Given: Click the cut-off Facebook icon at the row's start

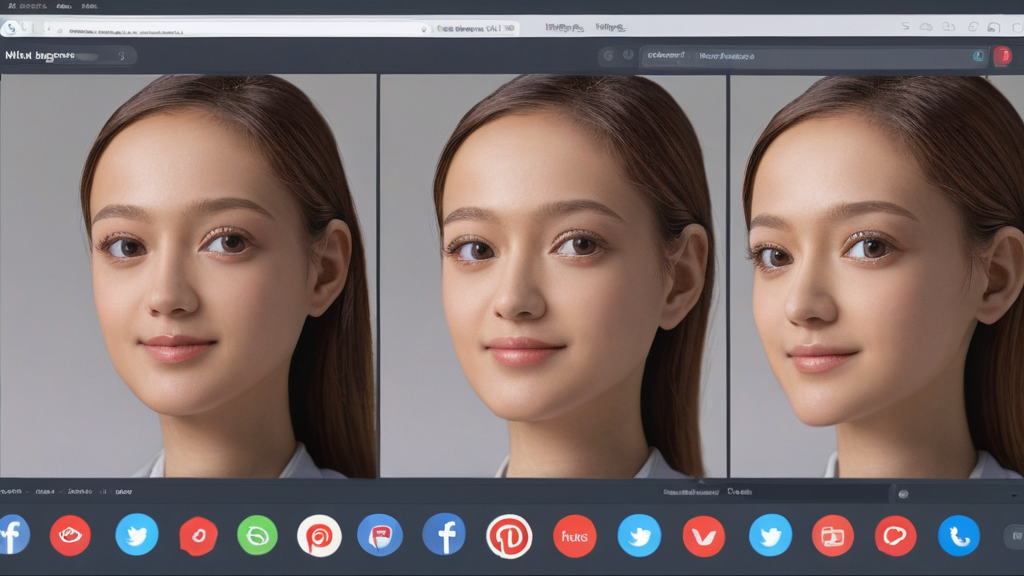Looking at the screenshot, I should tap(13, 535).
